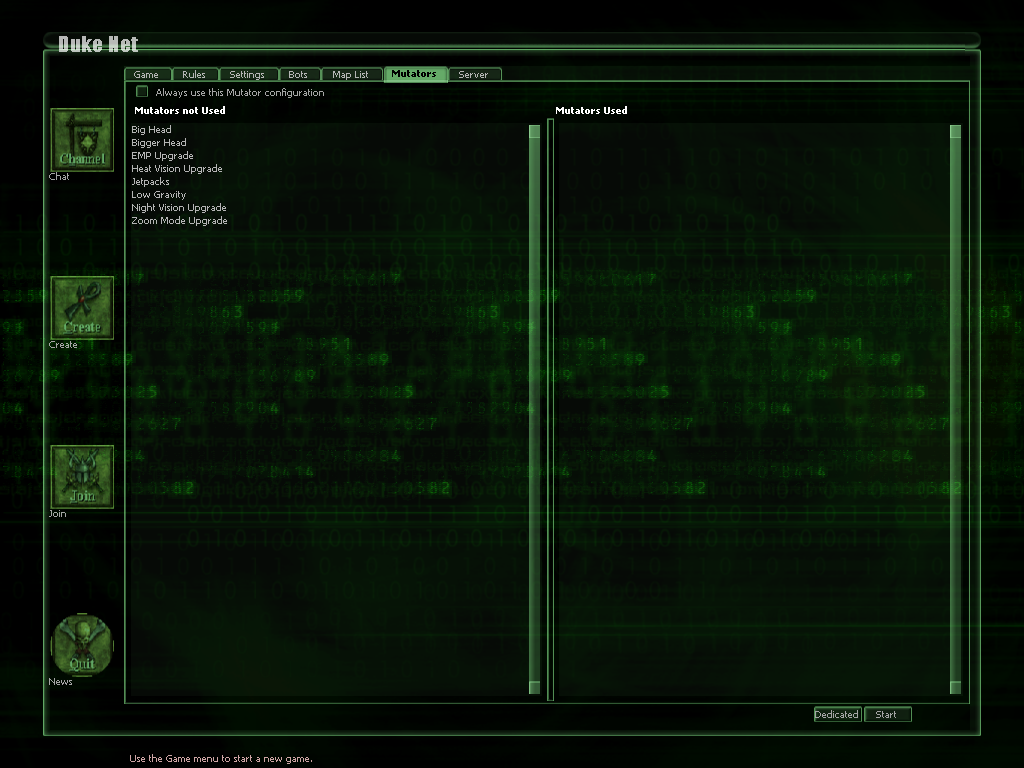The width and height of the screenshot is (1024, 768).
Task: Switch to the Game tab
Action: tap(146, 74)
